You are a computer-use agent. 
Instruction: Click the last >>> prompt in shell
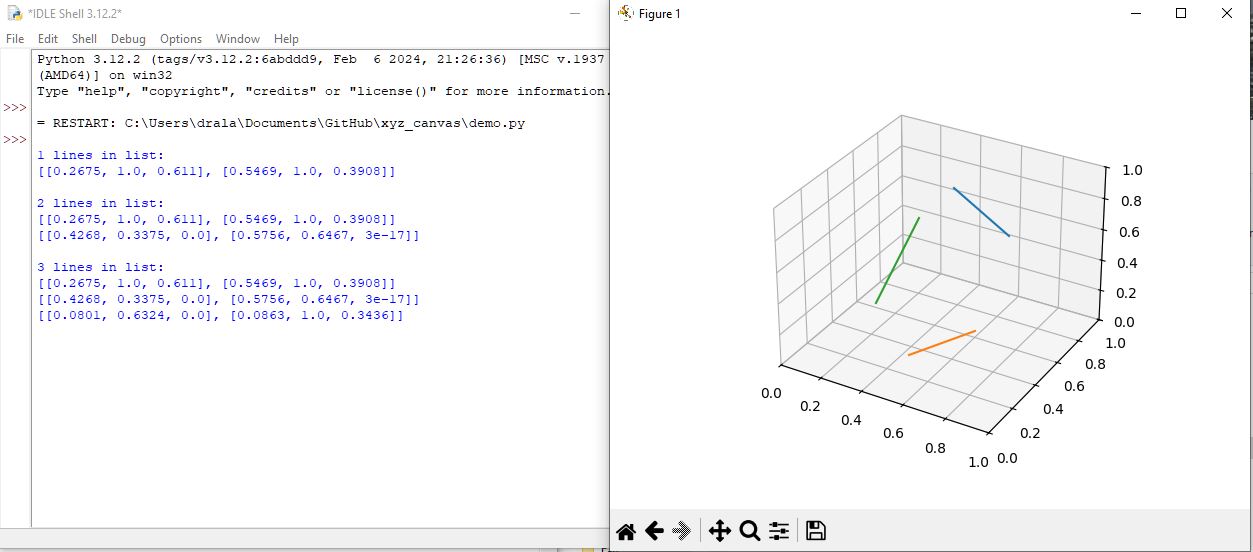14,139
